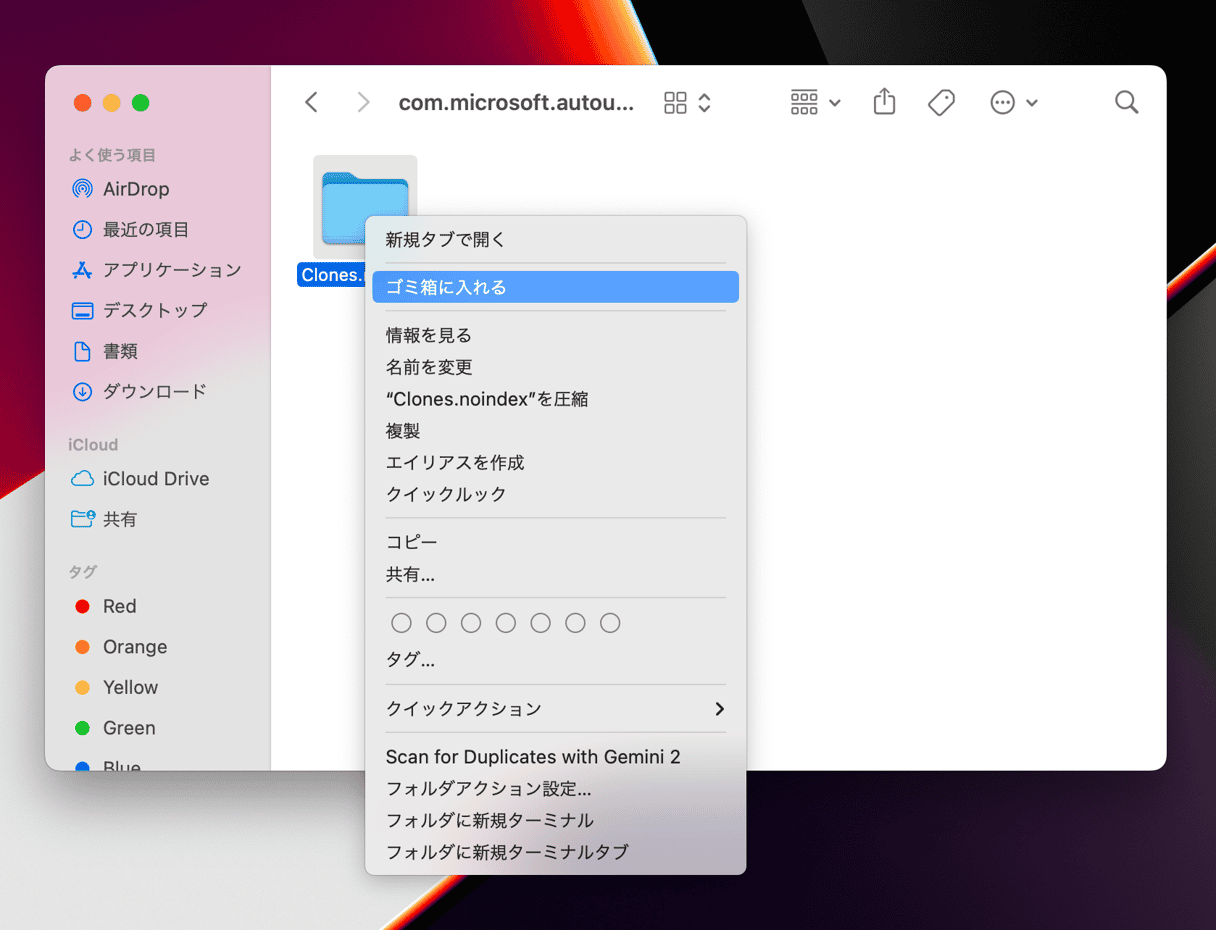This screenshot has width=1216, height=930.
Task: Go back with the left chevron button
Action: point(312,102)
